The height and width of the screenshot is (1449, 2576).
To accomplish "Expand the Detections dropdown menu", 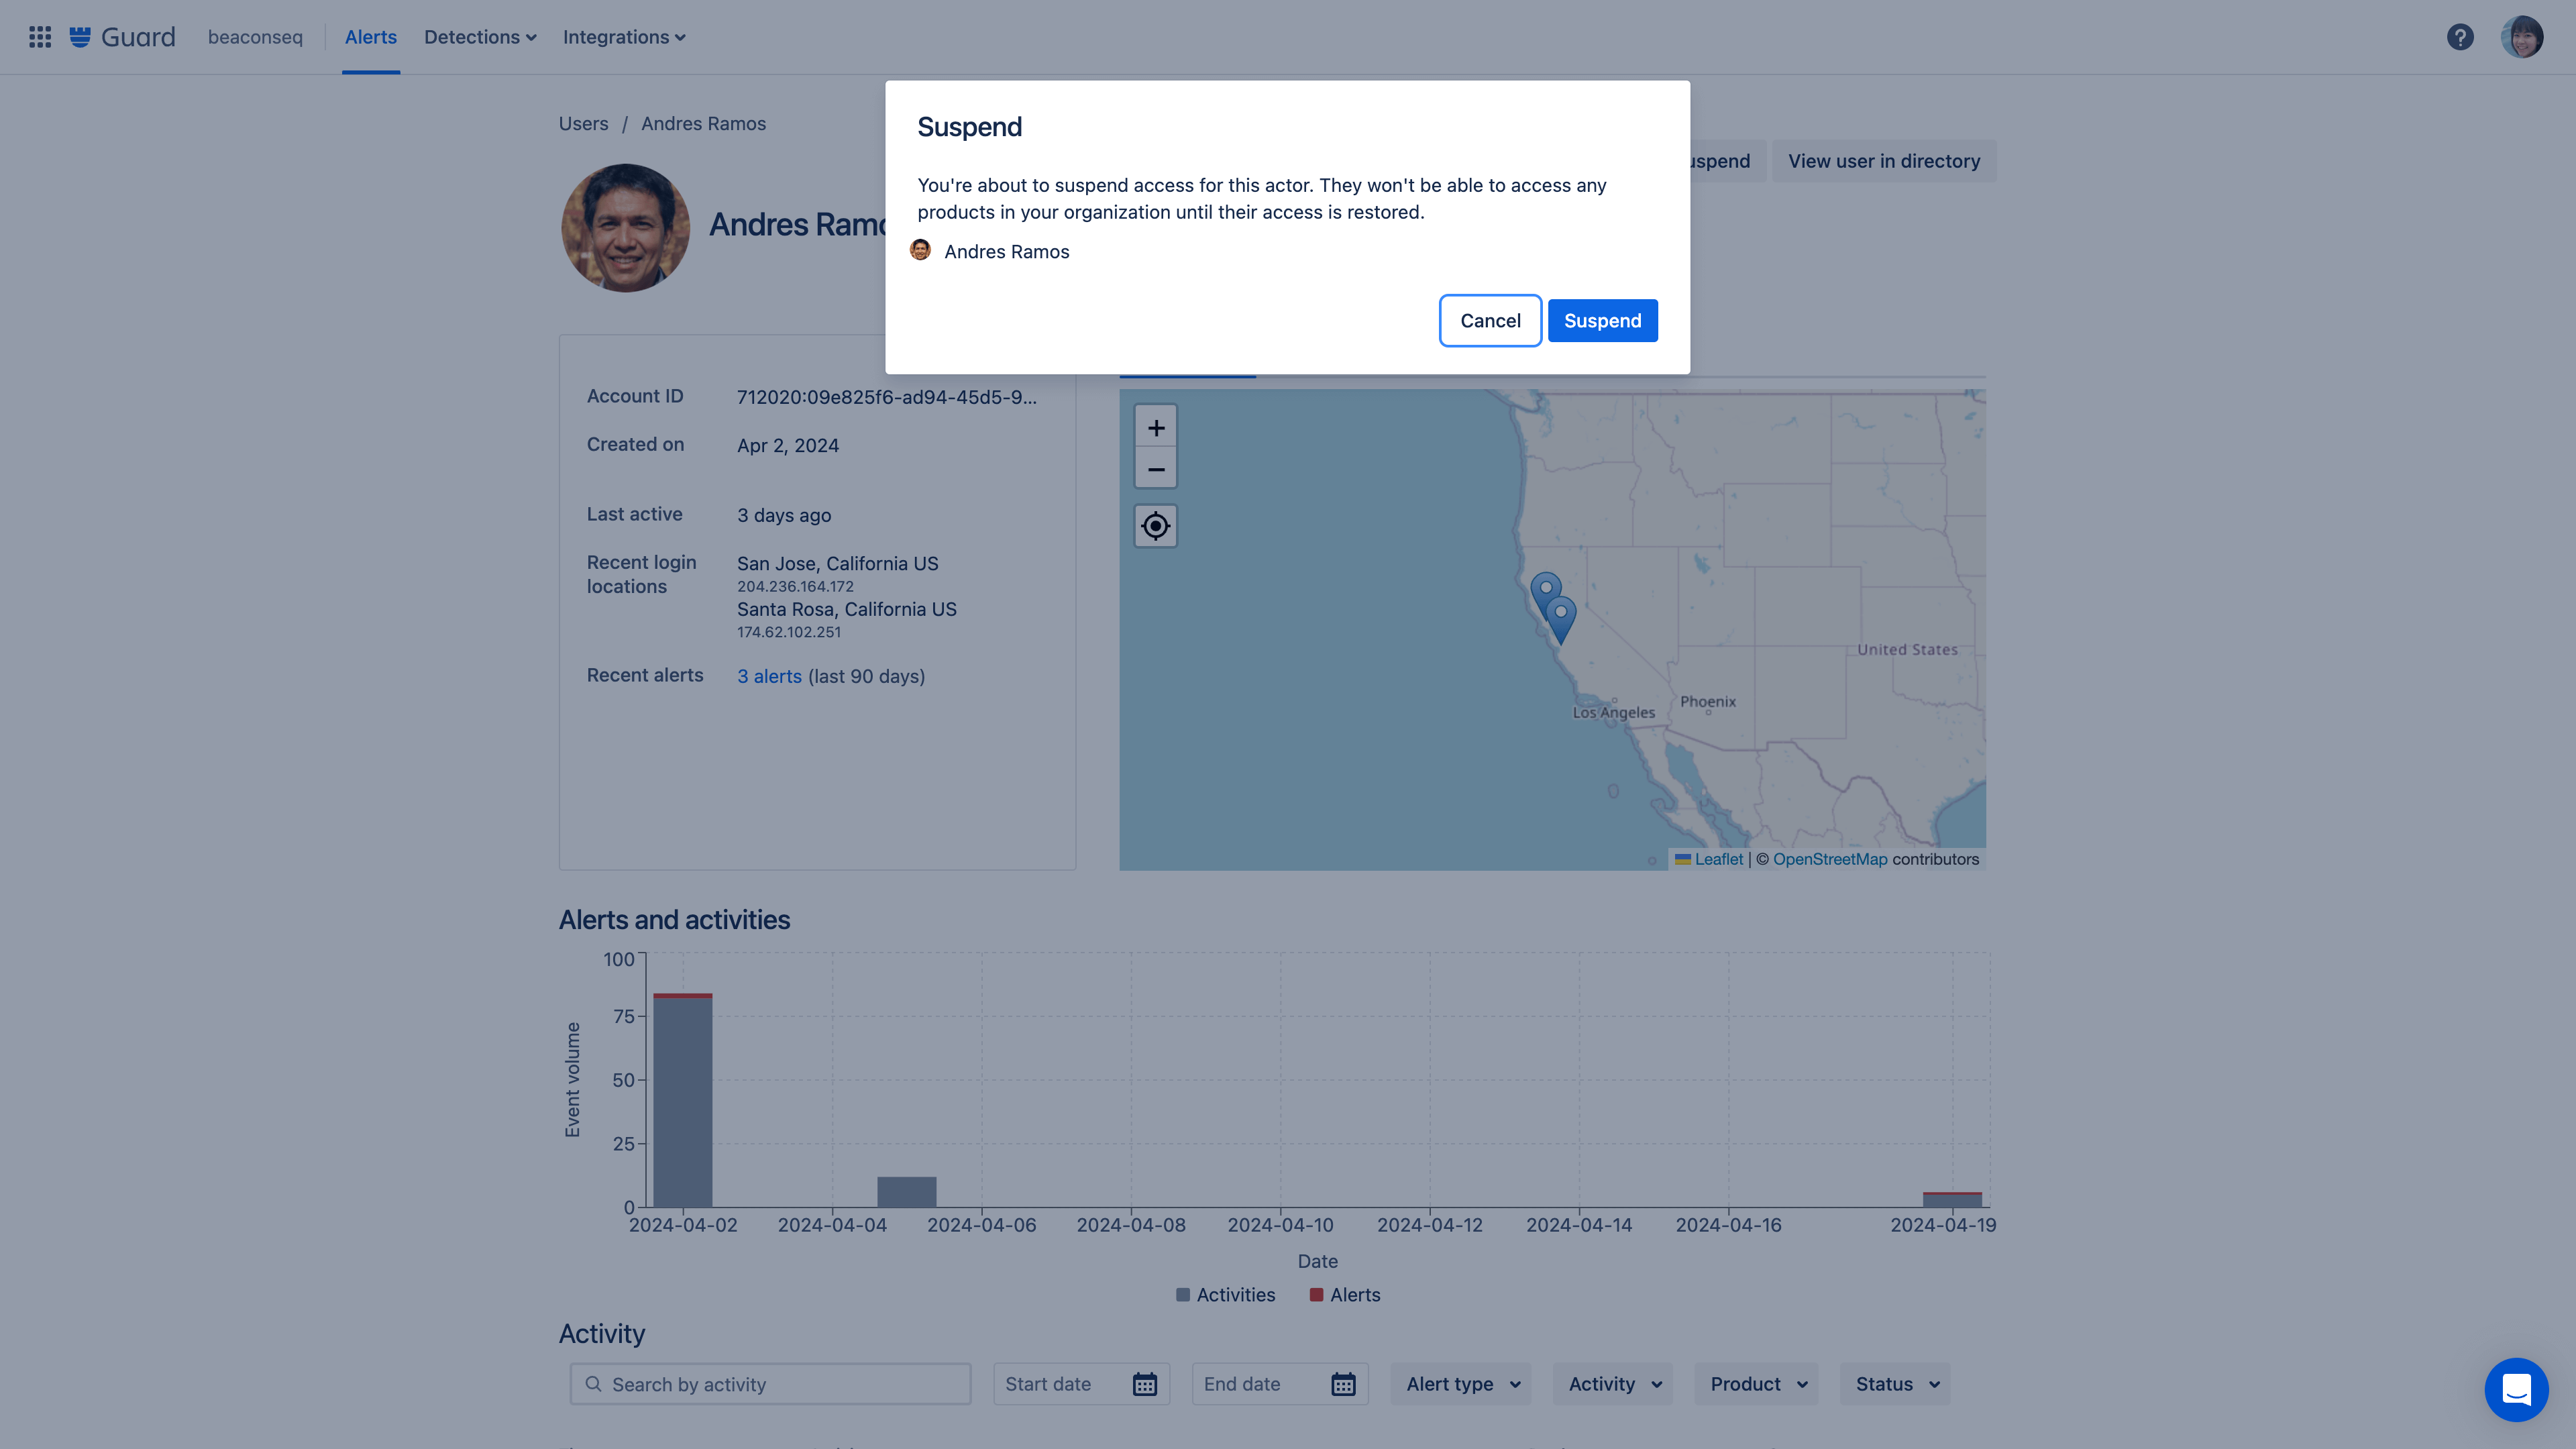I will [x=480, y=37].
